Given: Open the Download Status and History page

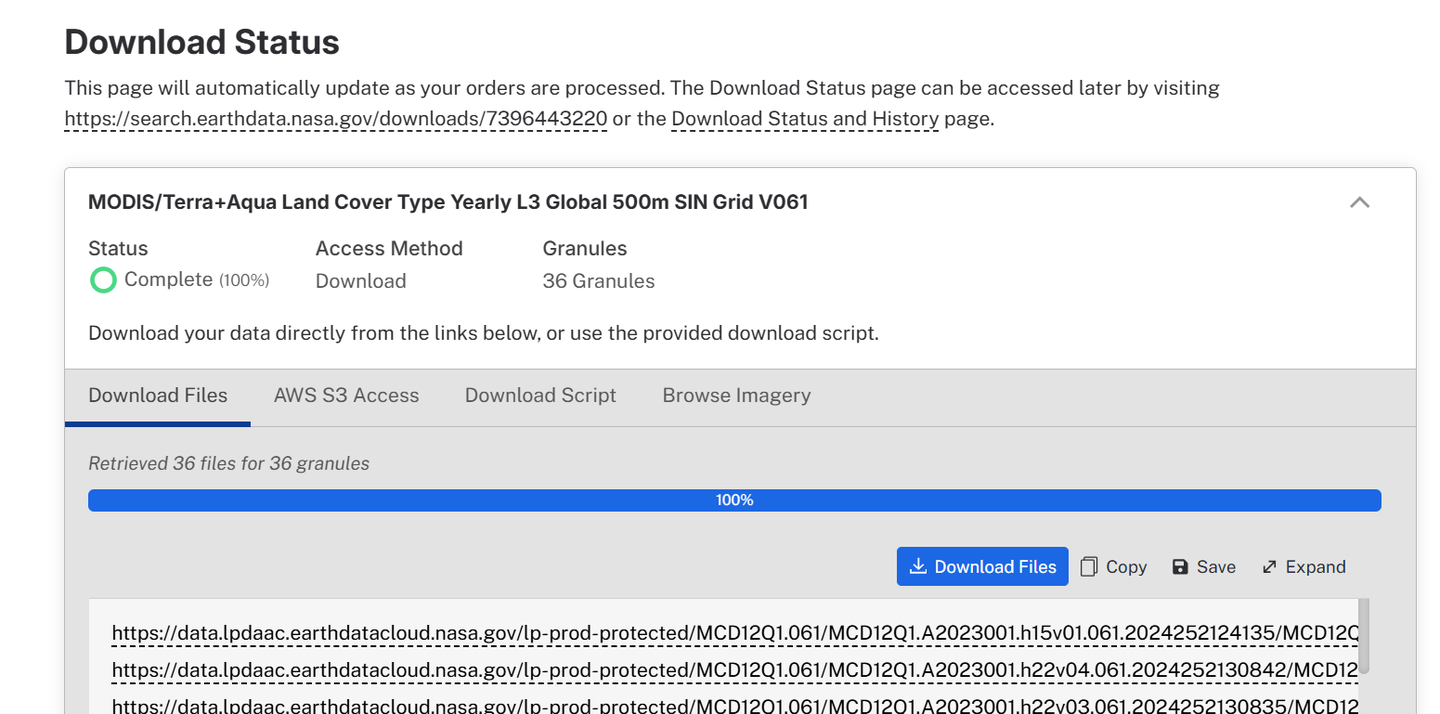Looking at the screenshot, I should pyautogui.click(x=804, y=119).
